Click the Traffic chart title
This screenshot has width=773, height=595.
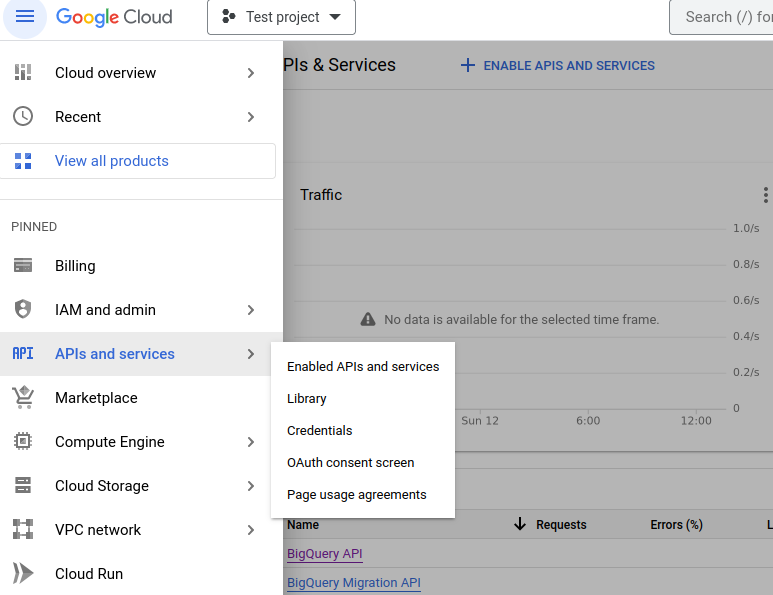click(x=321, y=195)
